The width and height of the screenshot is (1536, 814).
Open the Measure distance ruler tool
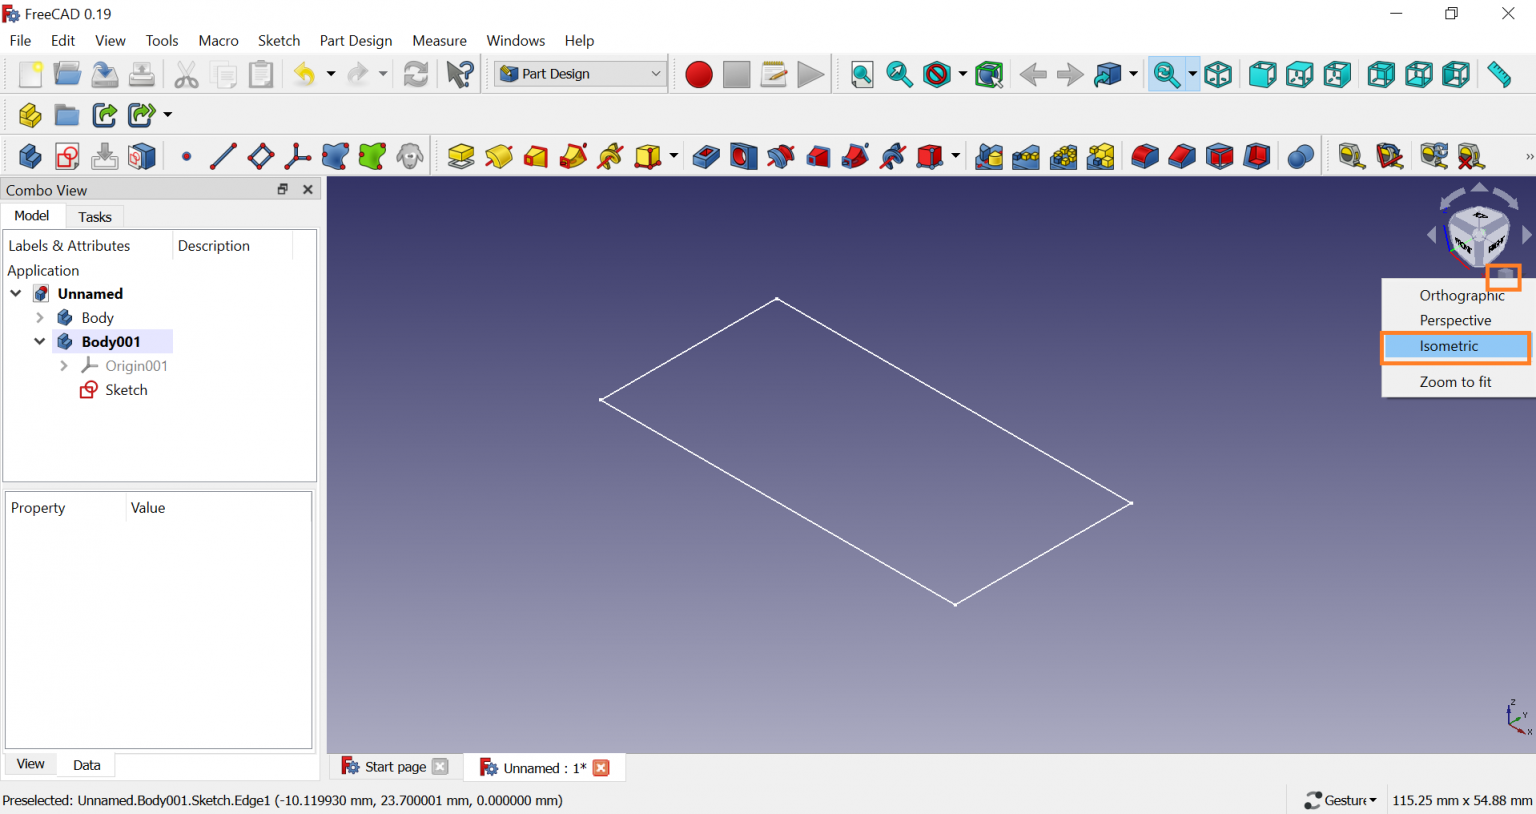click(x=1498, y=75)
